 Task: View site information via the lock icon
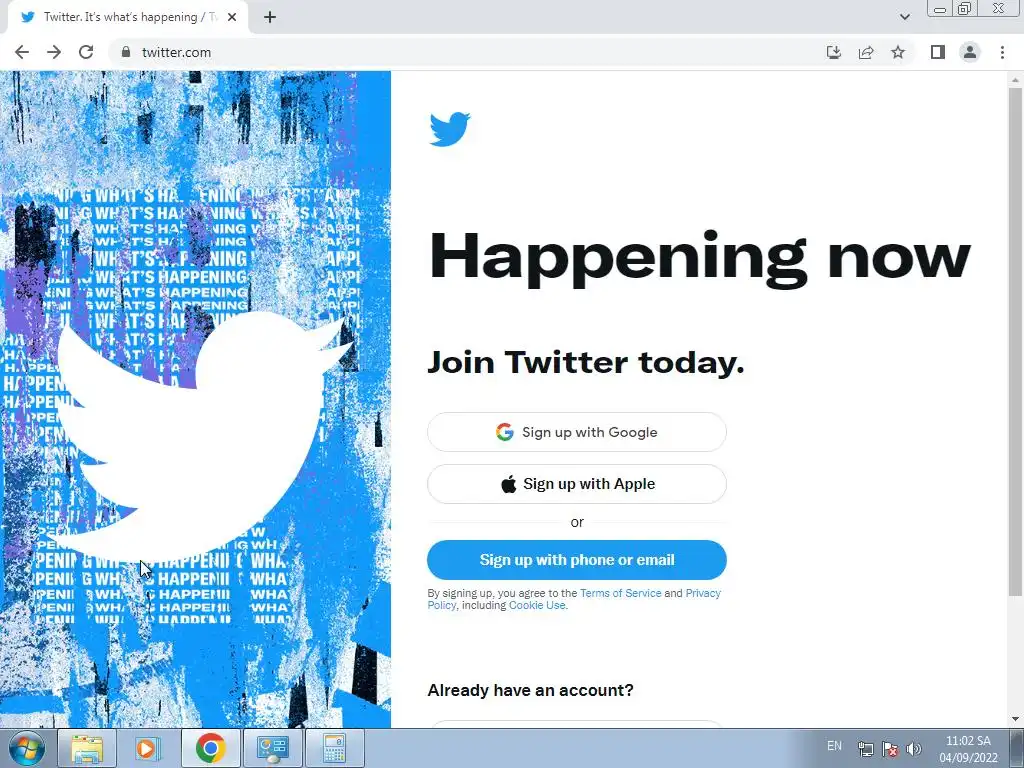pos(126,52)
